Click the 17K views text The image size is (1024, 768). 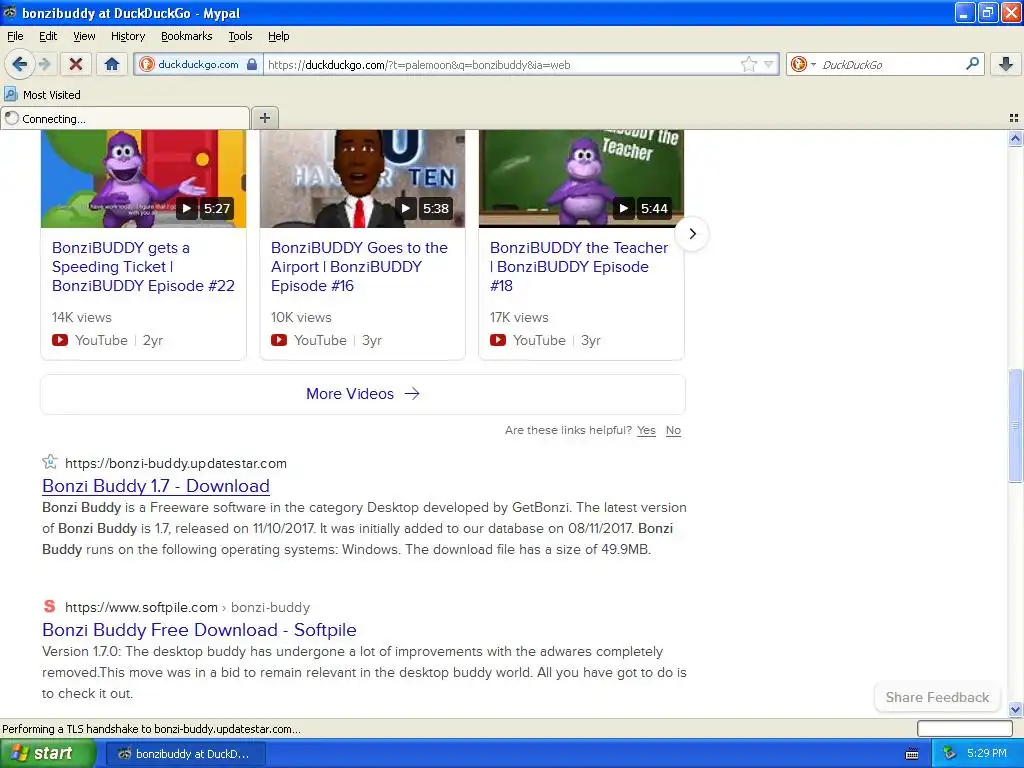[x=519, y=317]
